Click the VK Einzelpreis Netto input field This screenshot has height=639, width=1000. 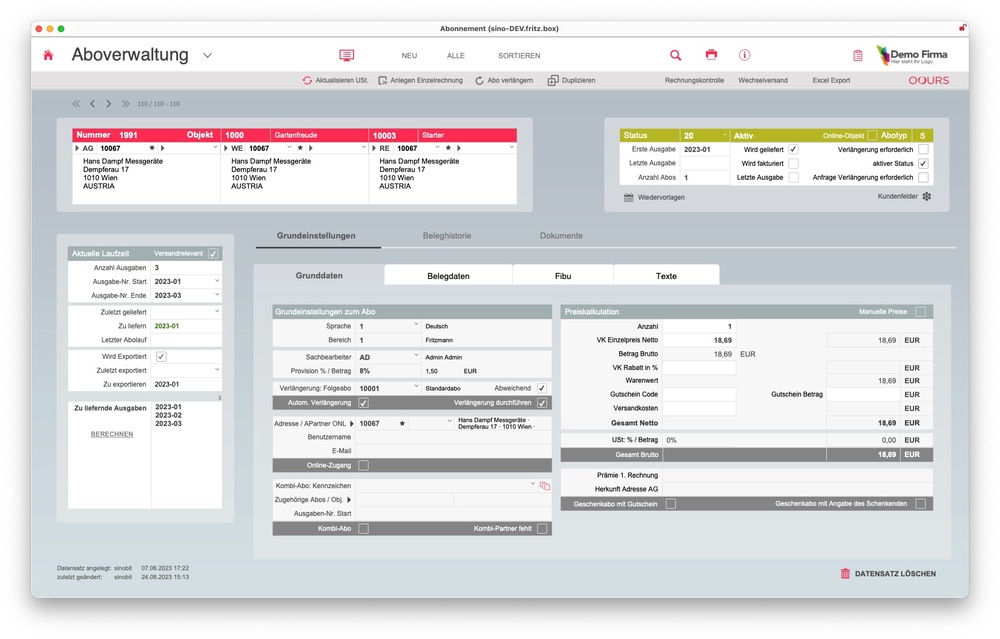[700, 341]
